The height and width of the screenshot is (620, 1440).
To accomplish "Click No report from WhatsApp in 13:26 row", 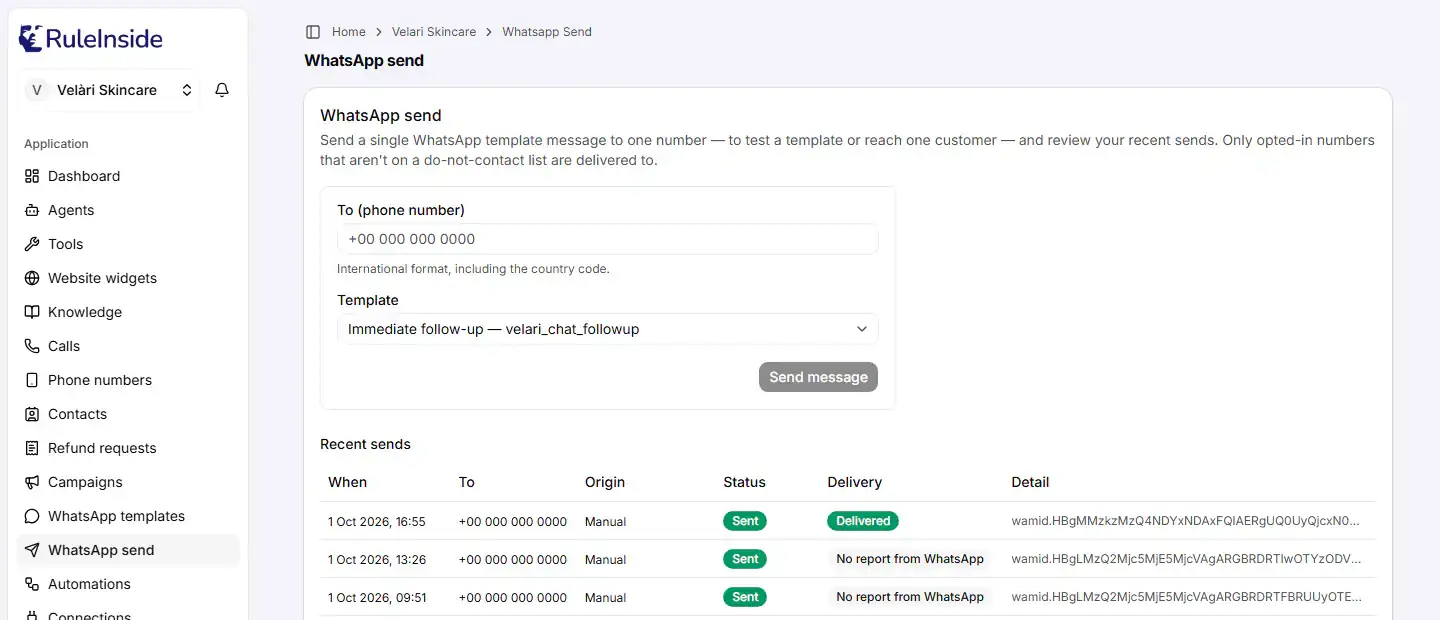I will point(910,559).
